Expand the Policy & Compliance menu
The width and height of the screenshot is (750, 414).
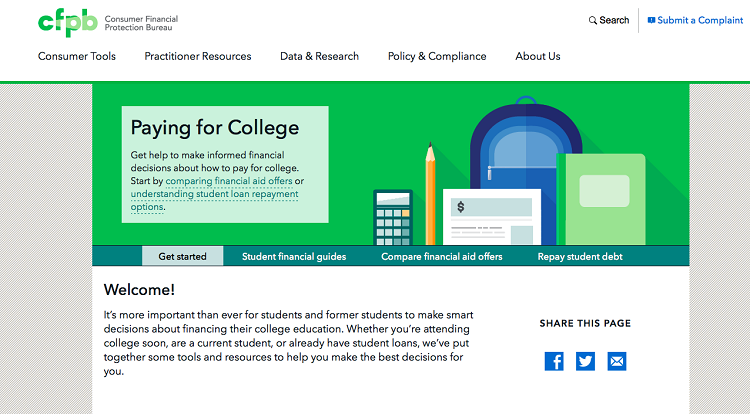click(x=437, y=56)
